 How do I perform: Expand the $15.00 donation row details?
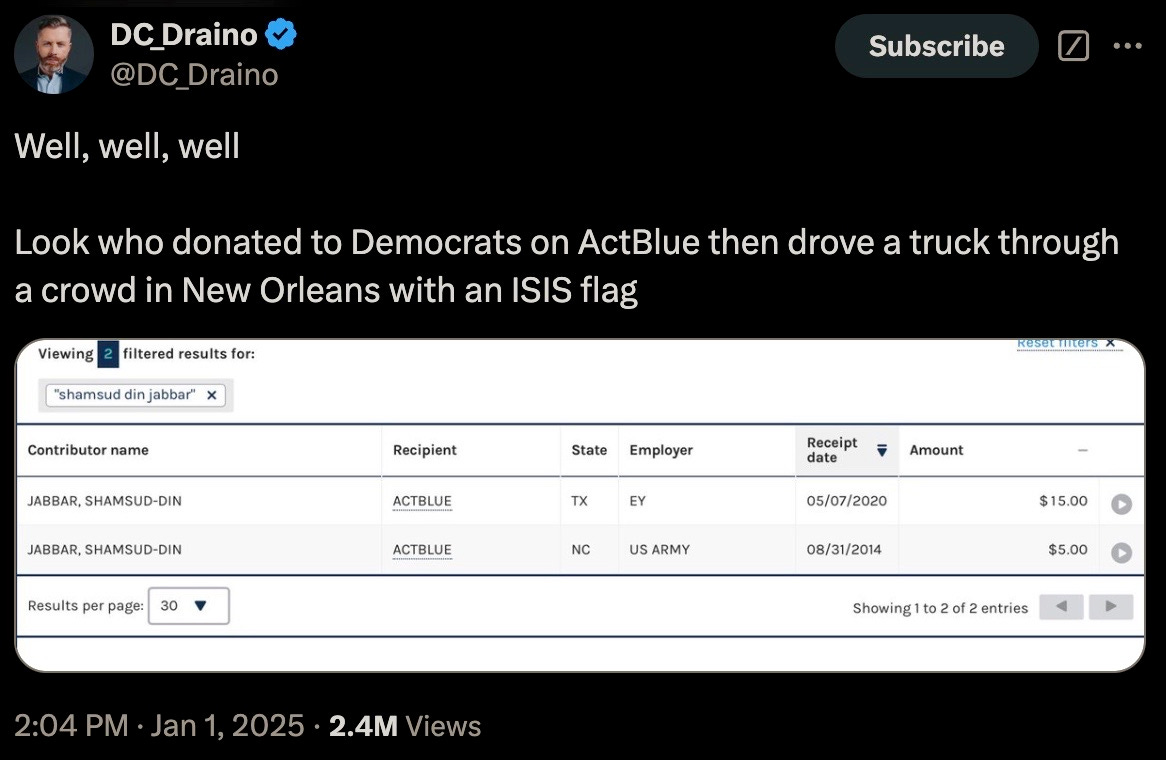point(1121,504)
